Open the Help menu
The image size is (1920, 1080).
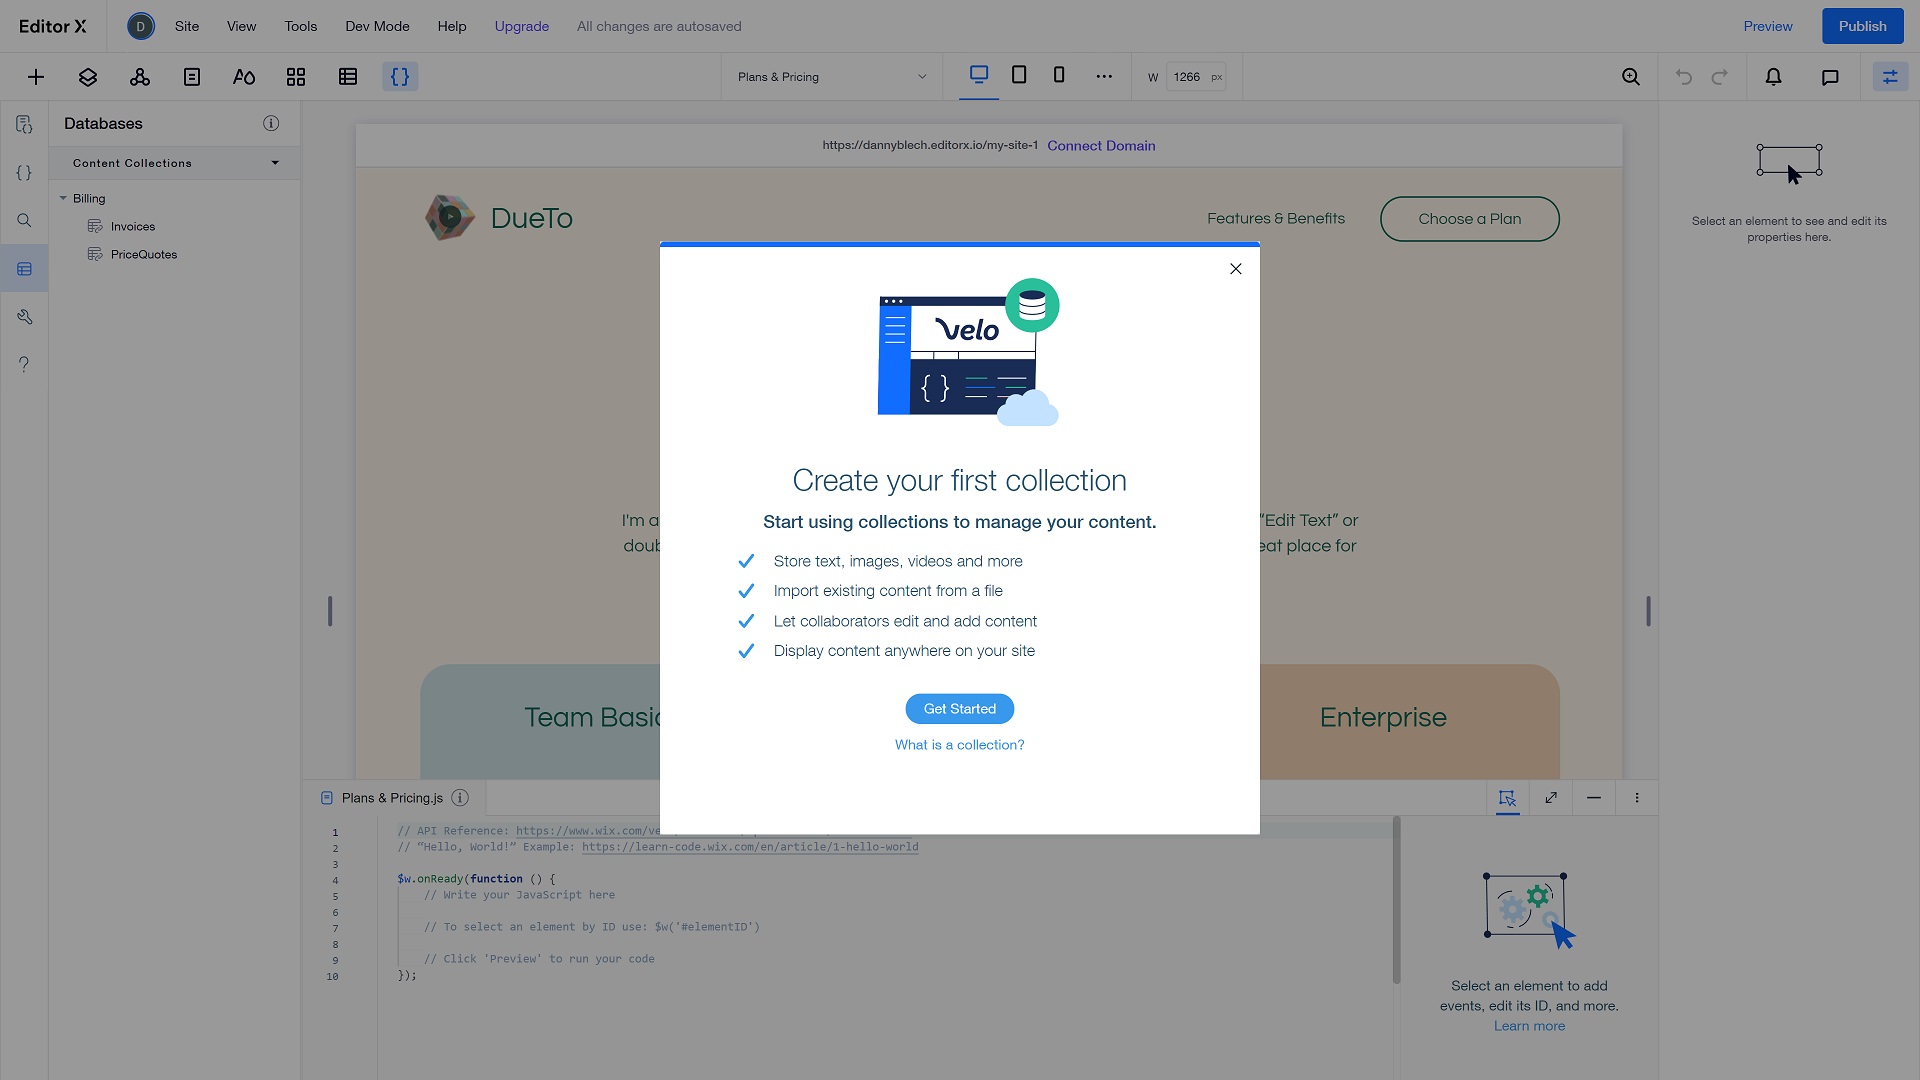(452, 26)
